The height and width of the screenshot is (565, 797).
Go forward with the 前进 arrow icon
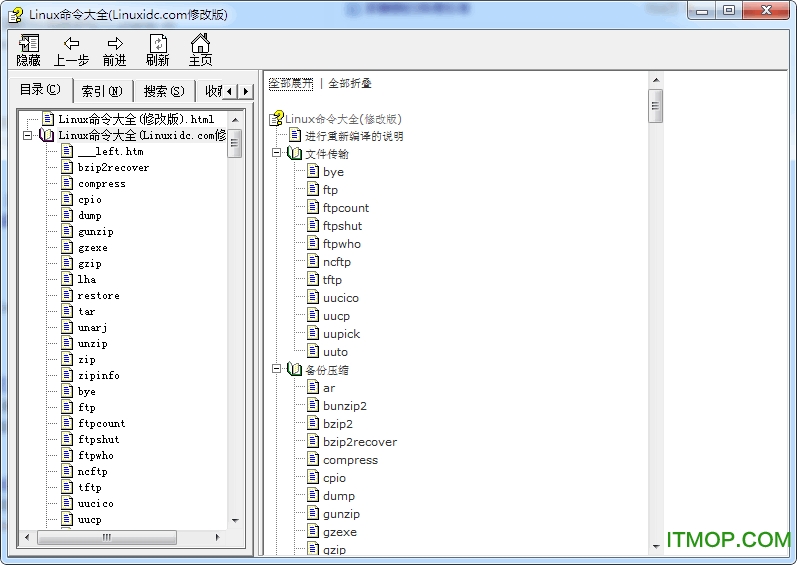(x=115, y=44)
